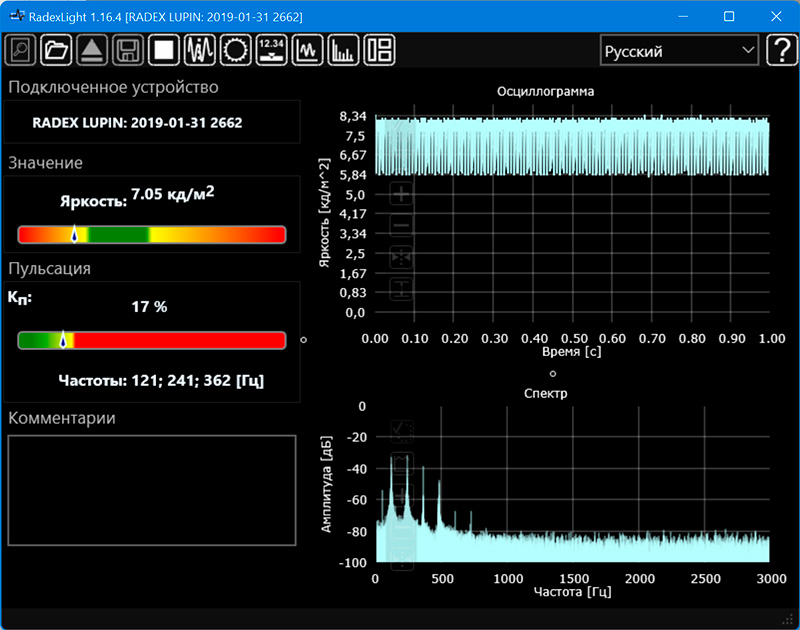Zoom in on the oscillogram with plus button
Screen dimensions: 800x630
click(x=401, y=194)
